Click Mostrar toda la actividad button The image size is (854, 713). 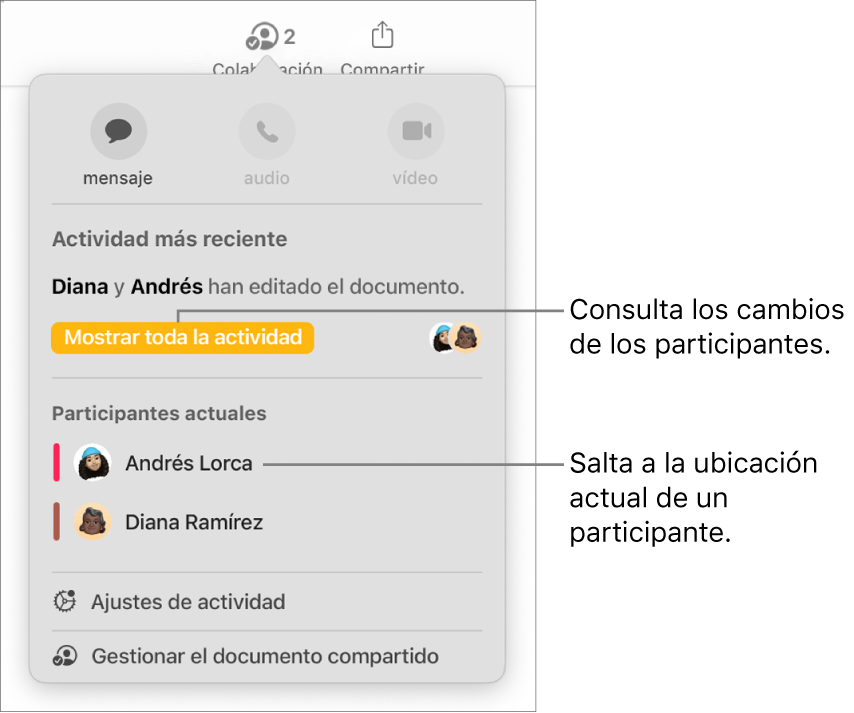tap(182, 338)
